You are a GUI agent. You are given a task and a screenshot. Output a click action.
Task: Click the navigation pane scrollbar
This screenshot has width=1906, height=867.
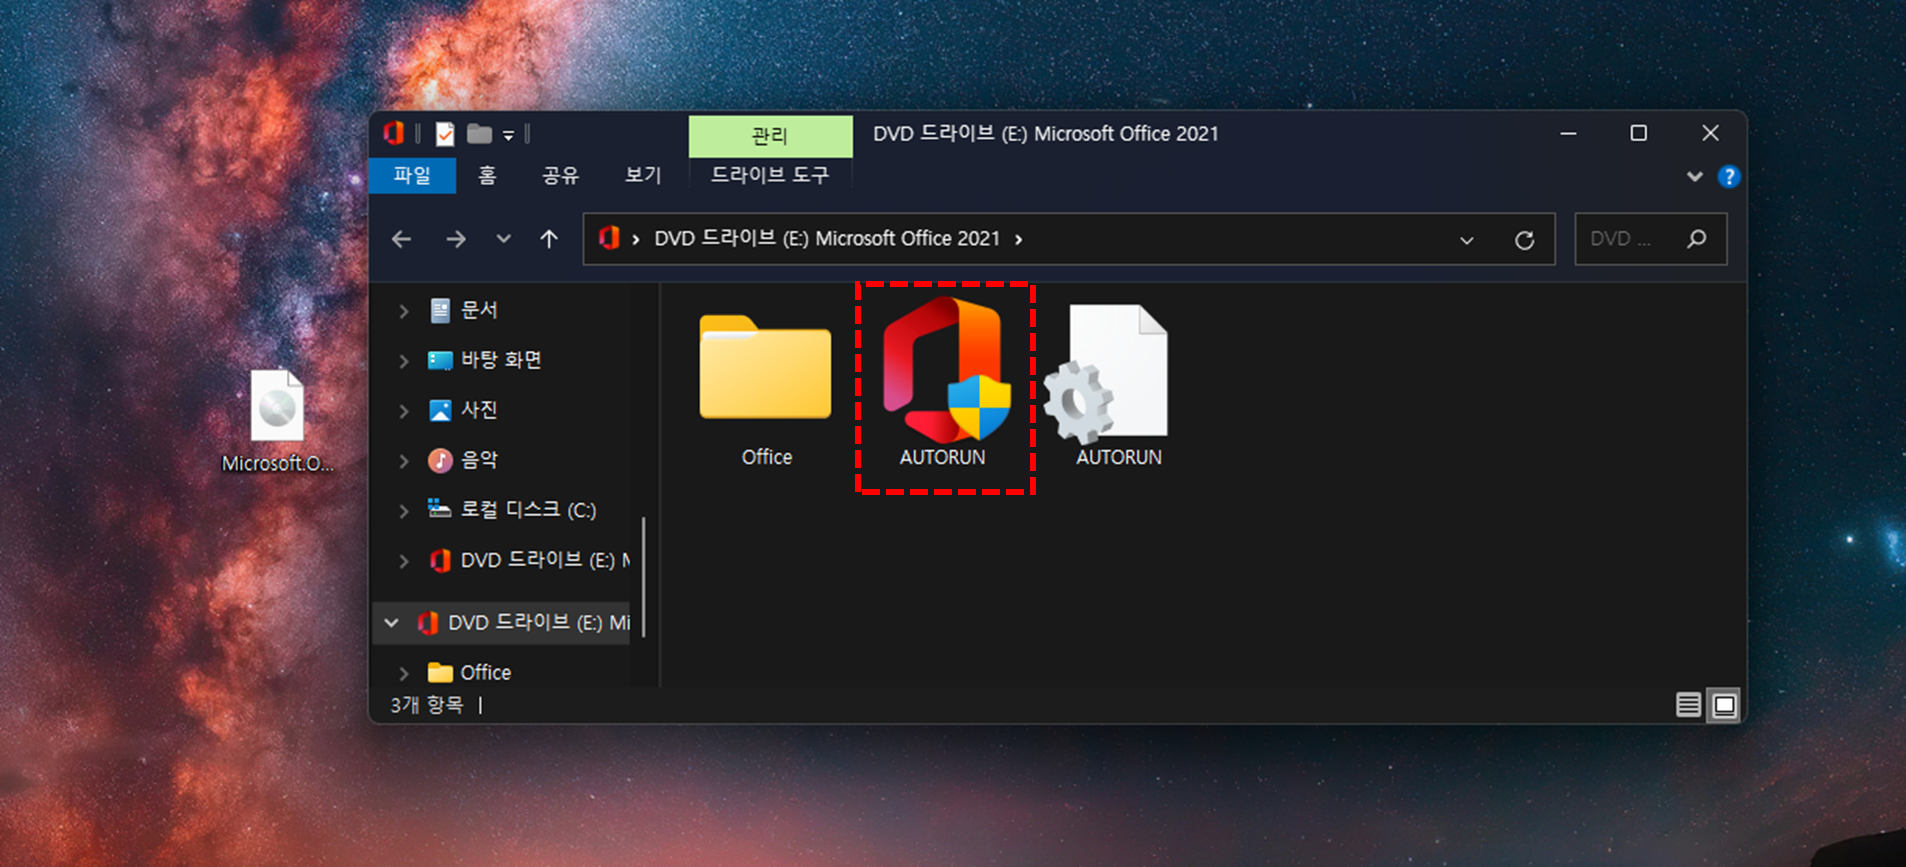[643, 576]
